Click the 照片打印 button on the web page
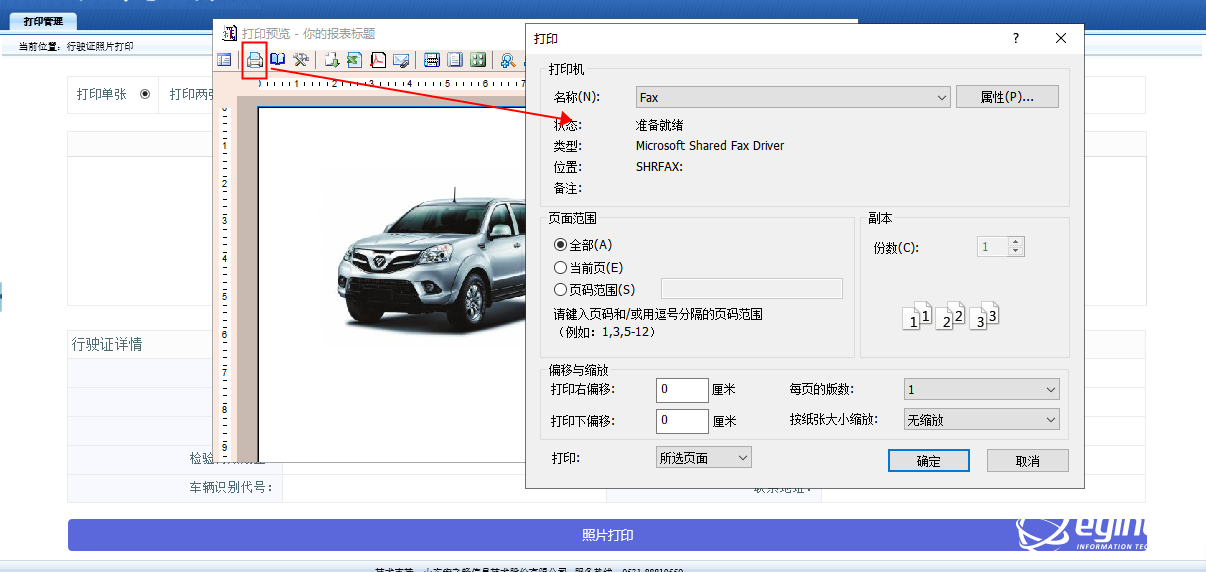The width and height of the screenshot is (1206, 572). [x=607, y=535]
